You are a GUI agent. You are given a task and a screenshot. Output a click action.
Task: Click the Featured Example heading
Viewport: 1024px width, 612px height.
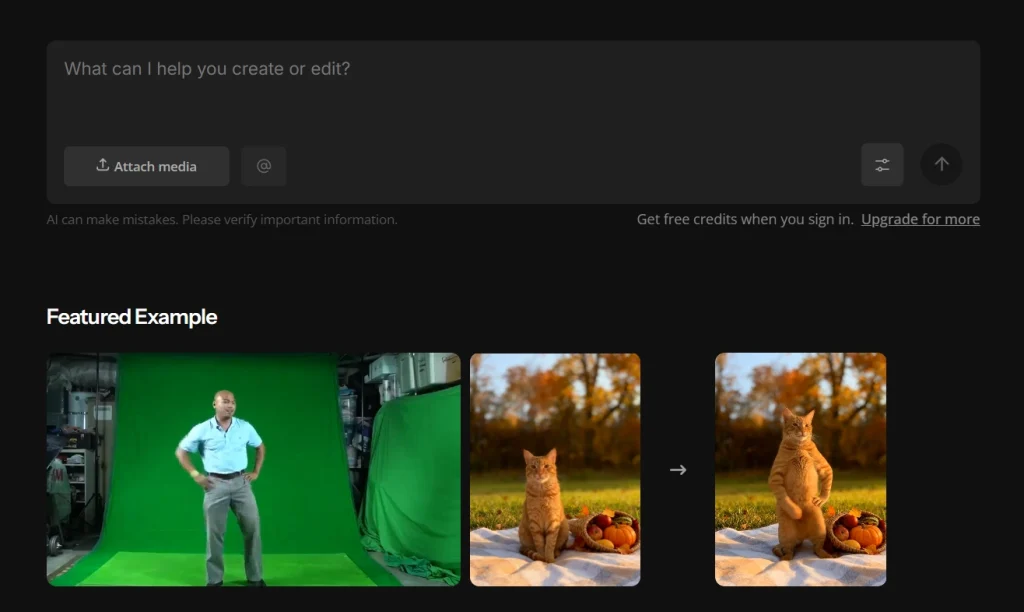point(132,317)
